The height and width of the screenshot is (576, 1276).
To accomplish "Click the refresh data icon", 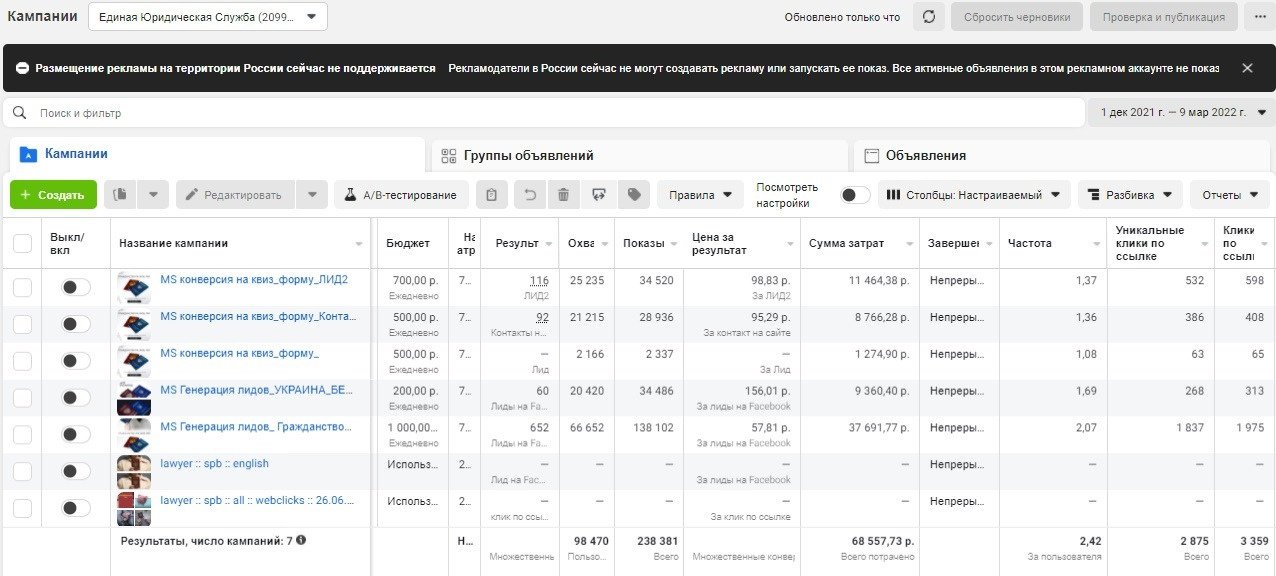I will 929,17.
